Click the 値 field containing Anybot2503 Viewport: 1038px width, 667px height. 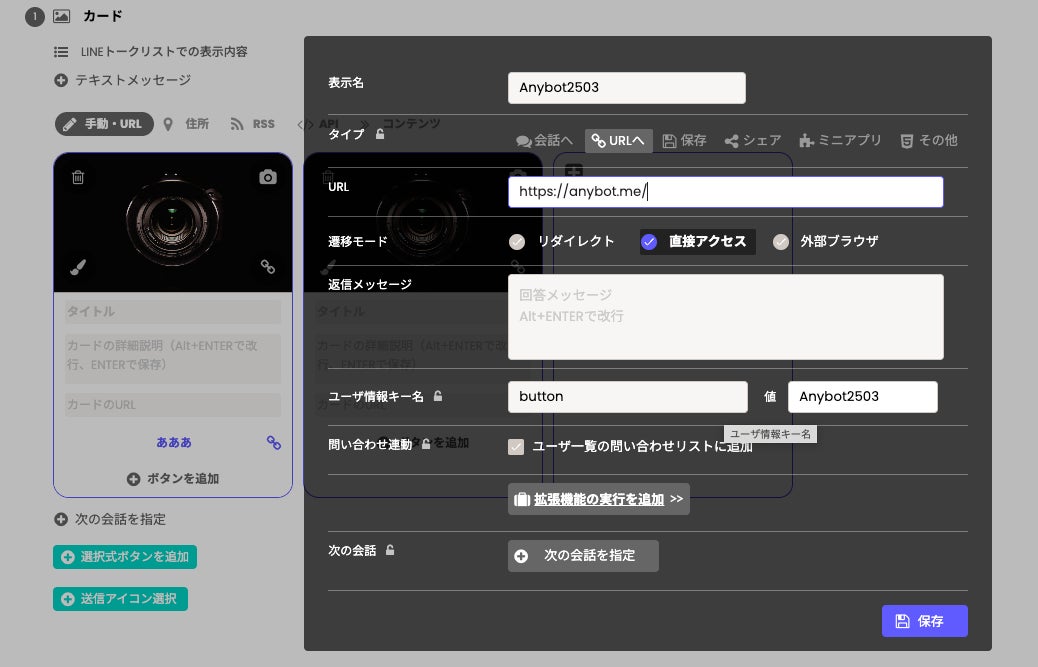863,397
